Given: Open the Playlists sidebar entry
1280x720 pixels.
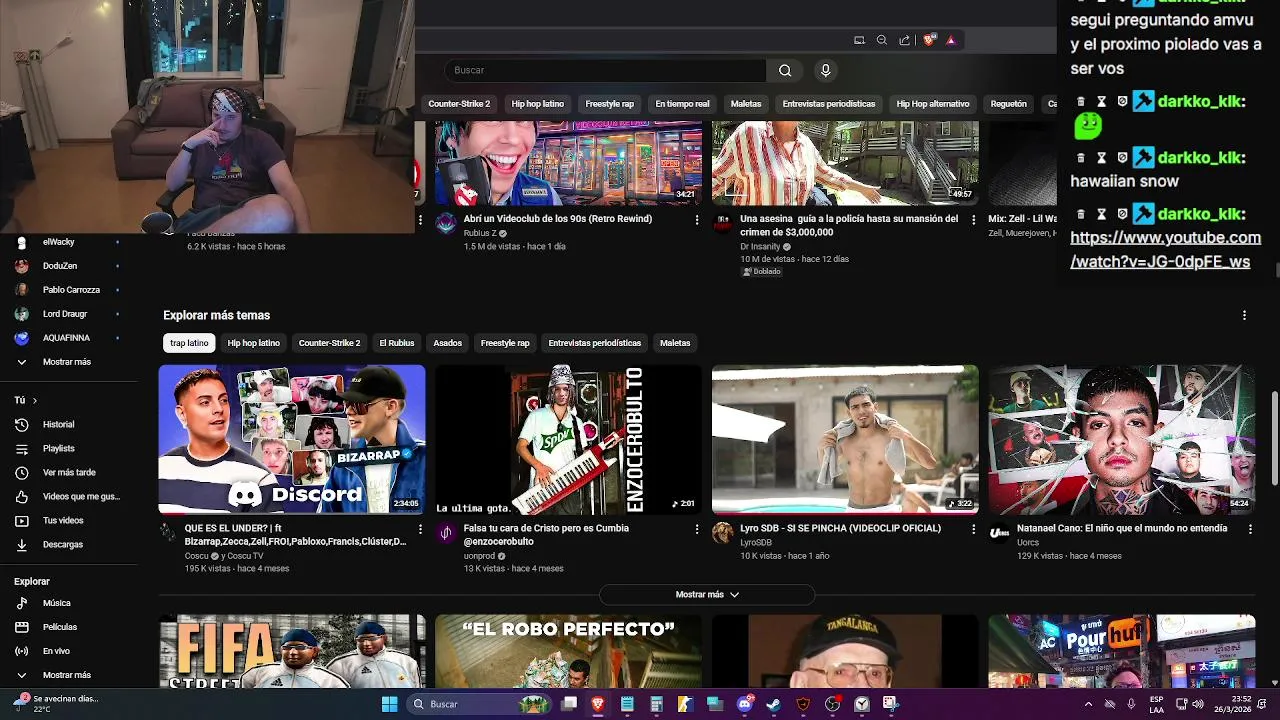Looking at the screenshot, I should pos(60,448).
